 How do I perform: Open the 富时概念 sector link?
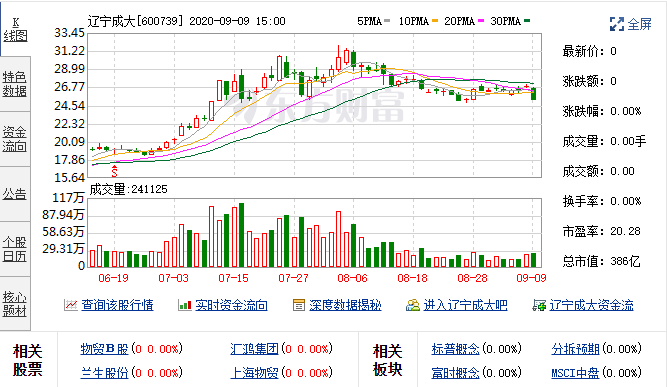point(456,373)
